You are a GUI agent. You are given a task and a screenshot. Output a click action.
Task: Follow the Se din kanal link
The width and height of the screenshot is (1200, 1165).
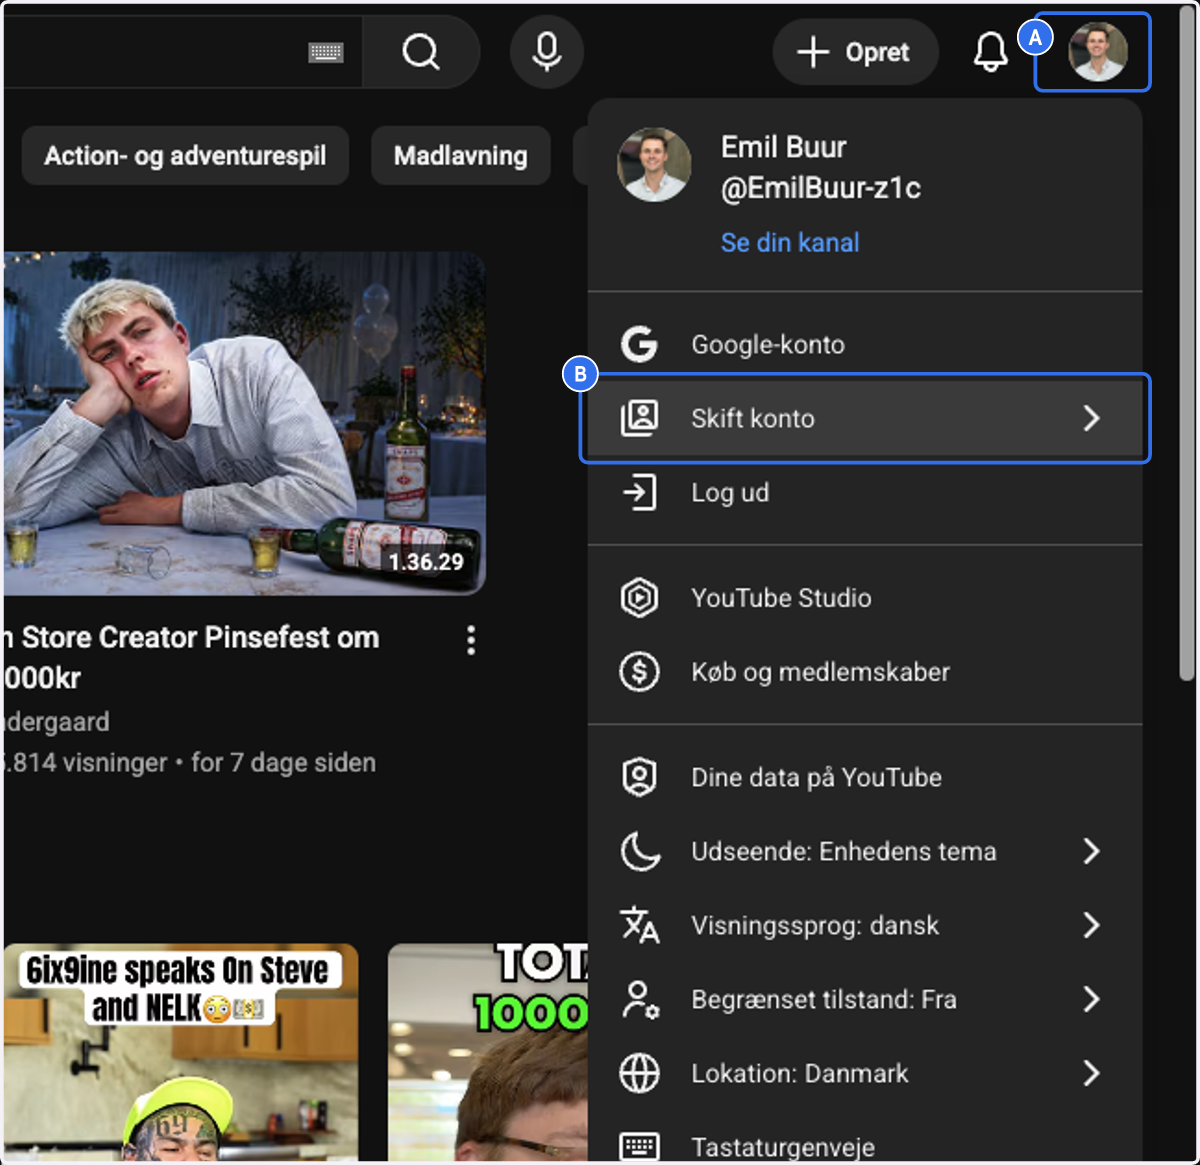click(790, 242)
